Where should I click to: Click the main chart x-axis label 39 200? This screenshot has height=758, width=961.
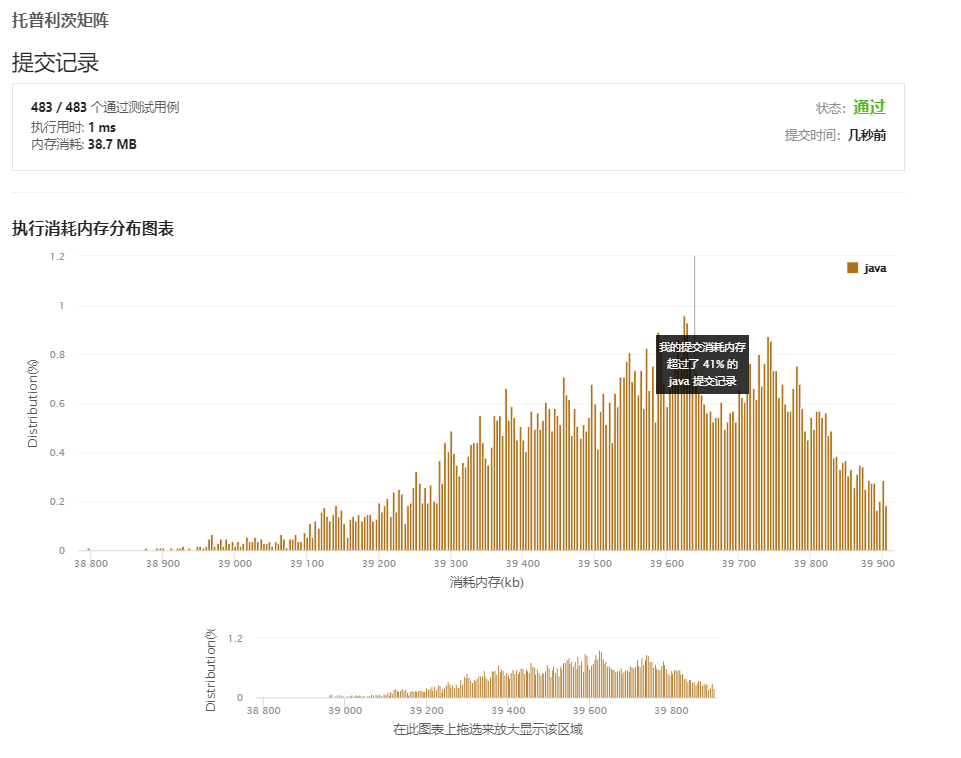coord(379,563)
